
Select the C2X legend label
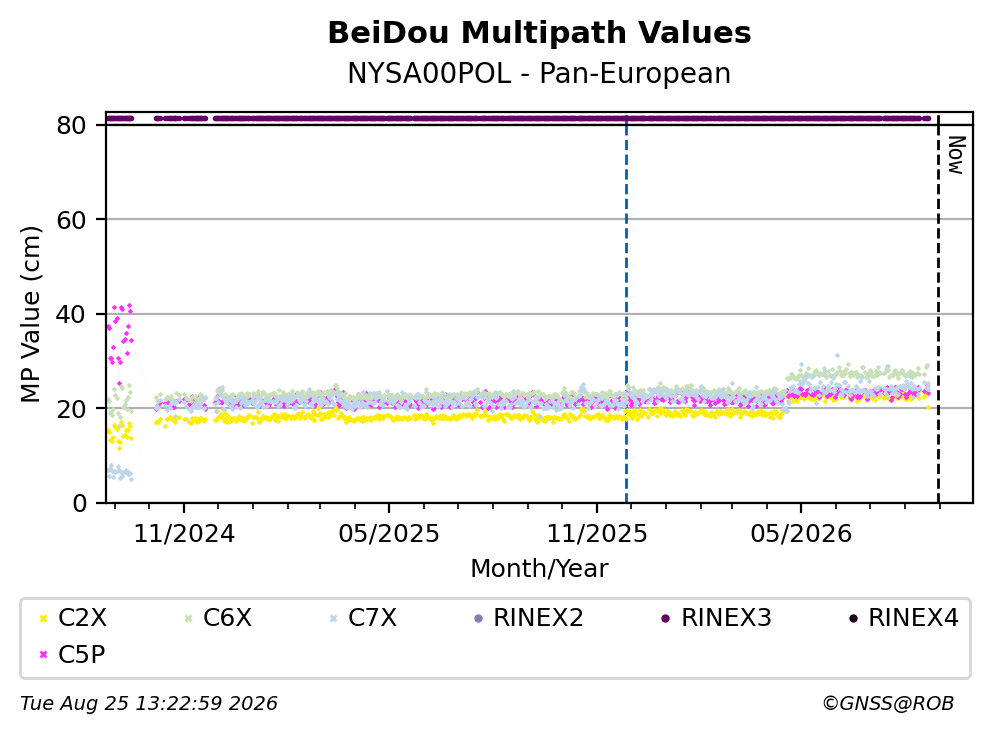tap(82, 618)
